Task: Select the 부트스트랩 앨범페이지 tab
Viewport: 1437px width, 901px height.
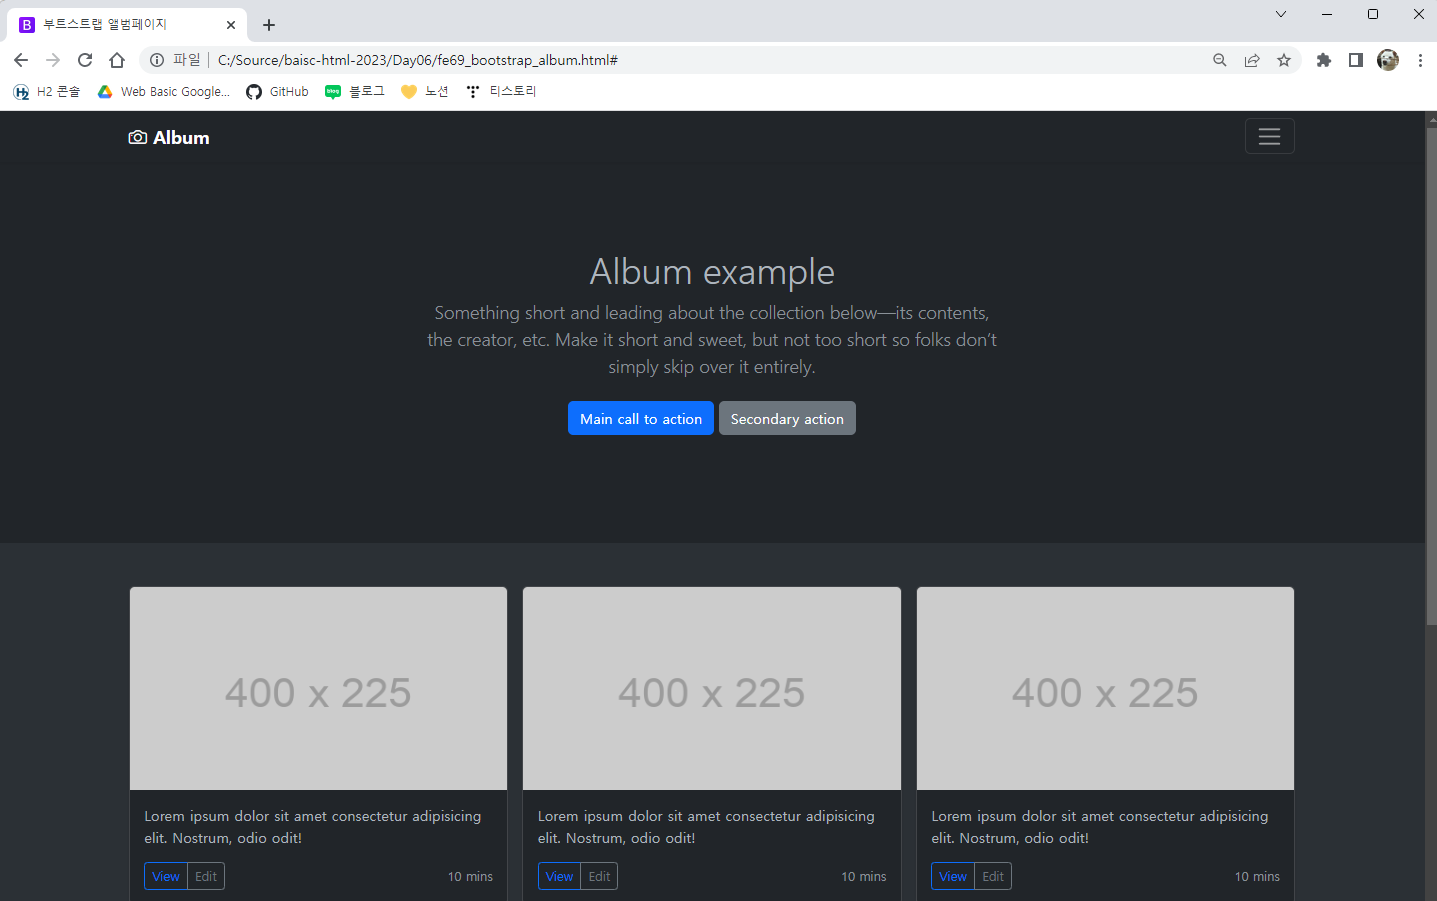Action: [128, 24]
